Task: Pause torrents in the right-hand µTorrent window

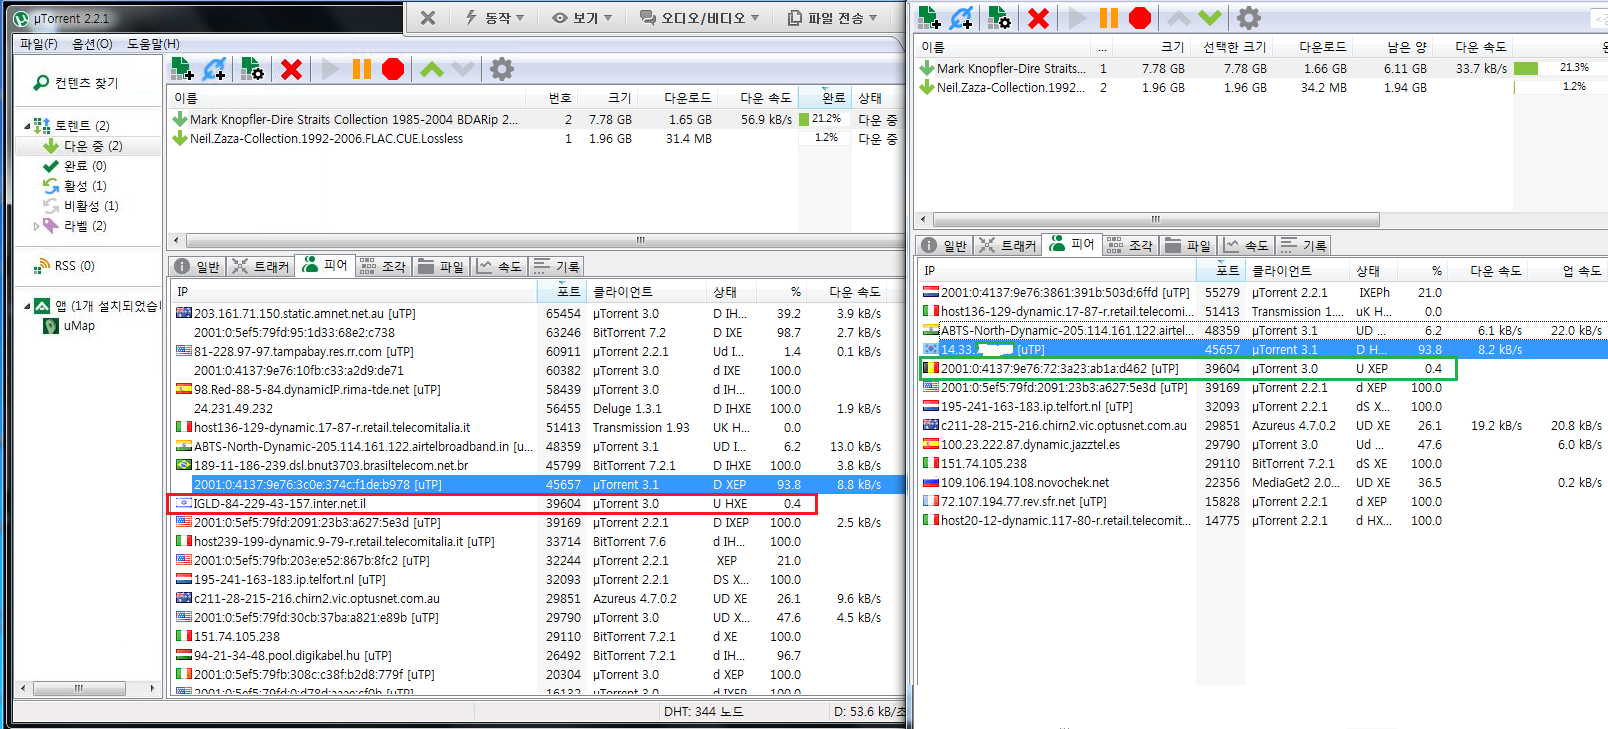Action: (1109, 17)
